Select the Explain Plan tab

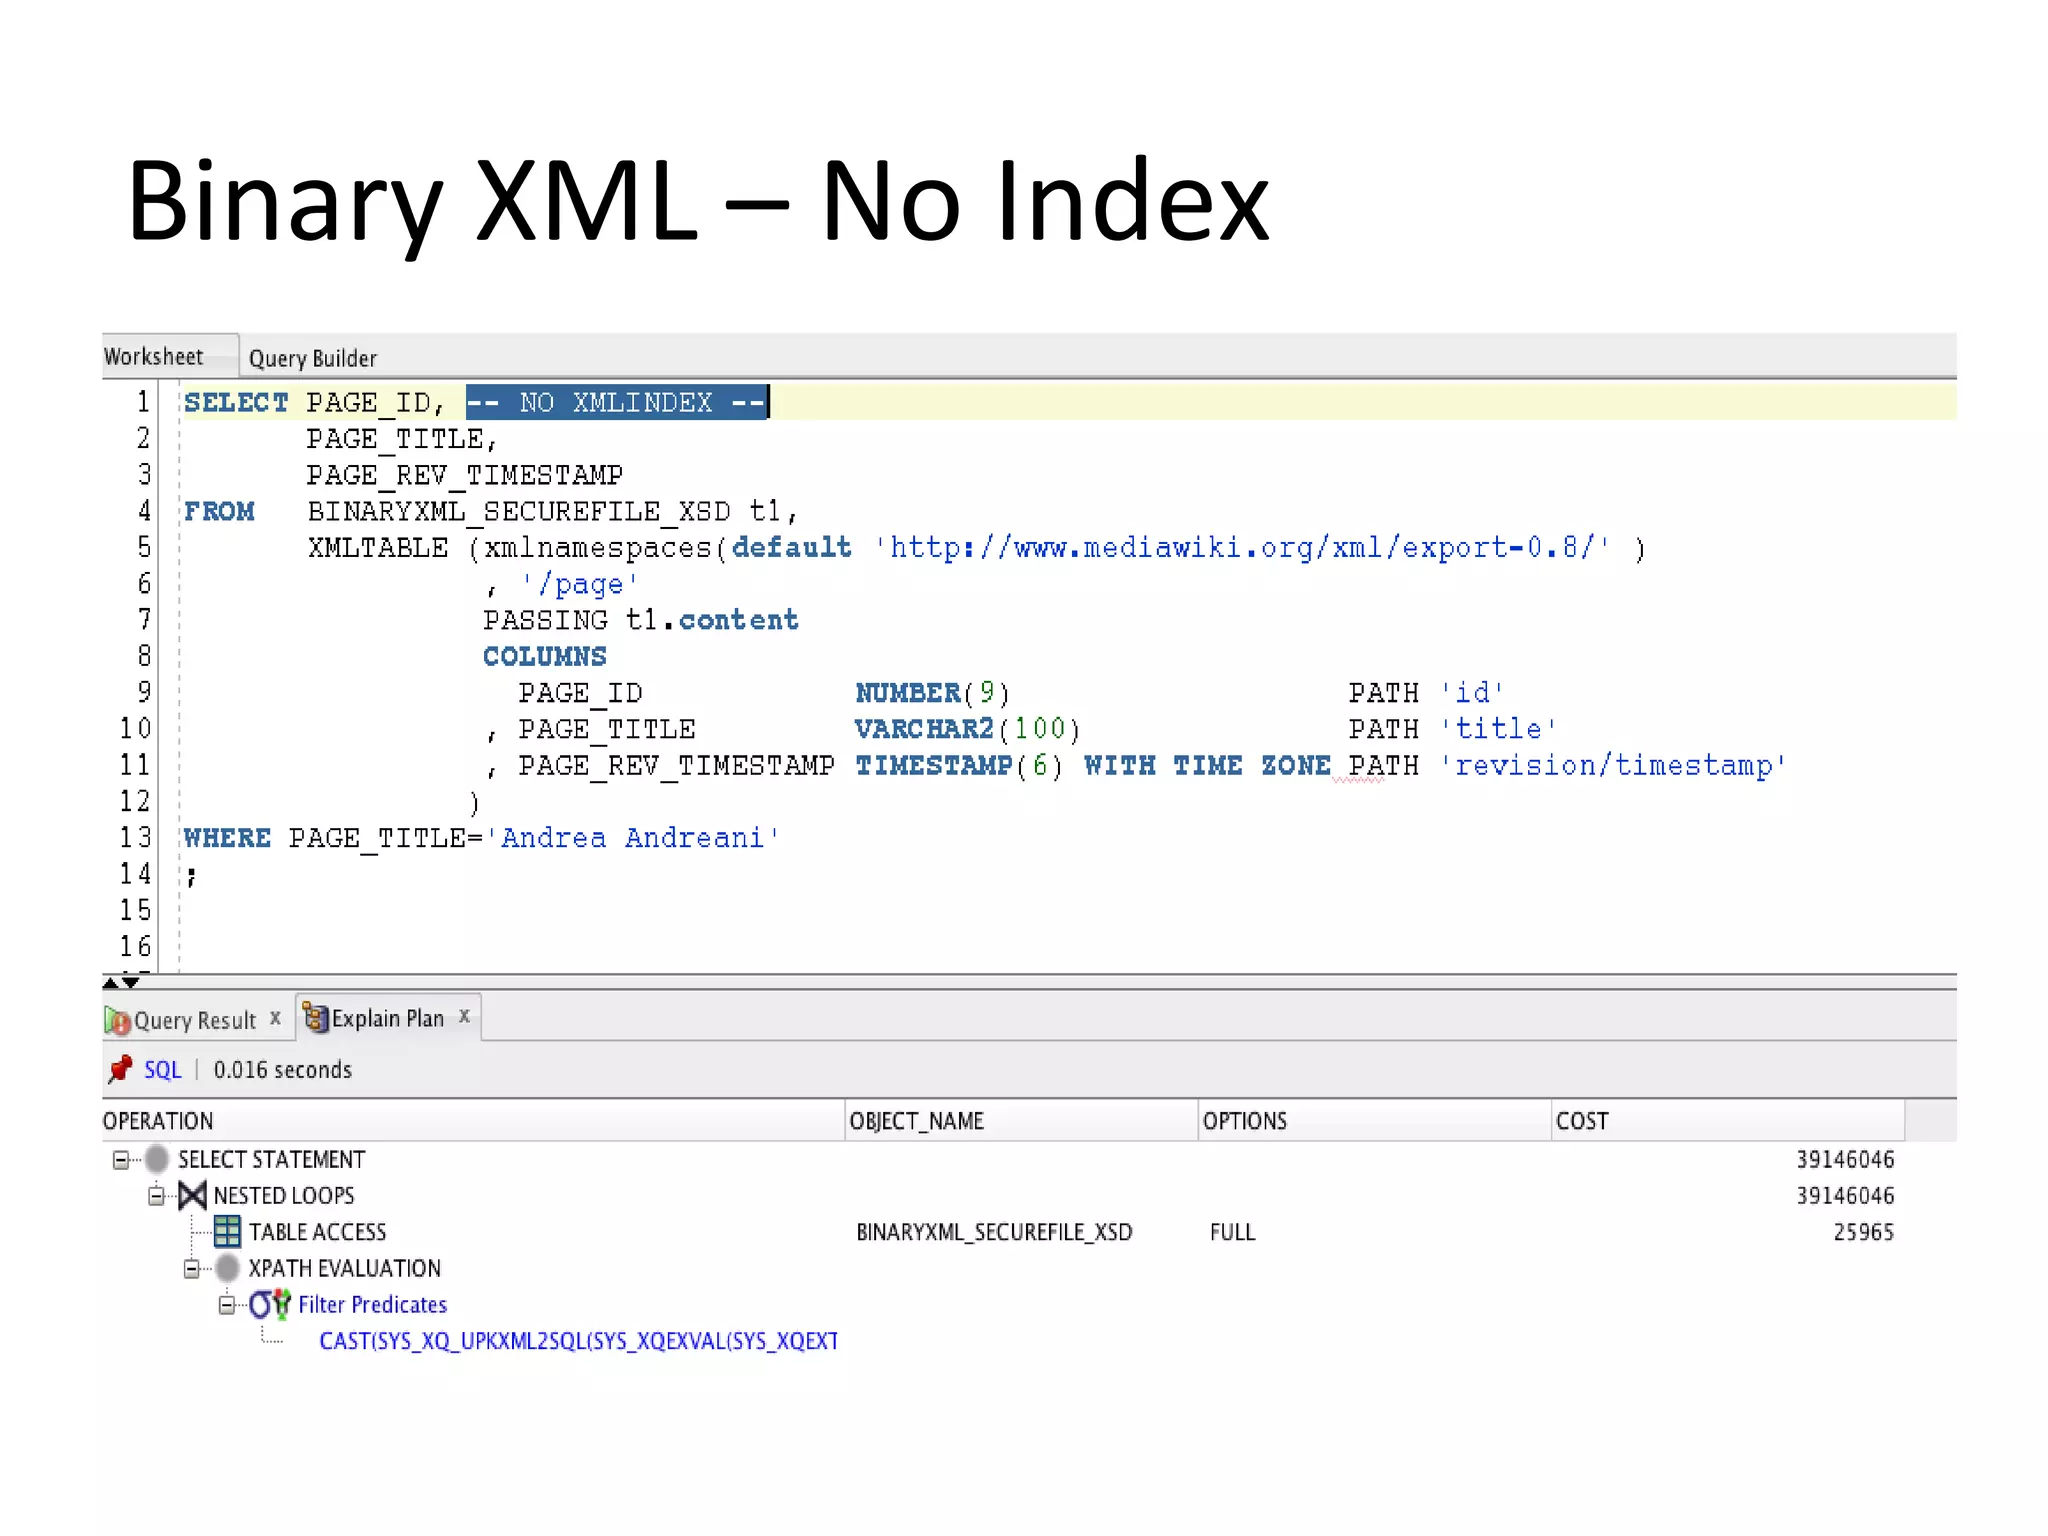click(x=387, y=1018)
